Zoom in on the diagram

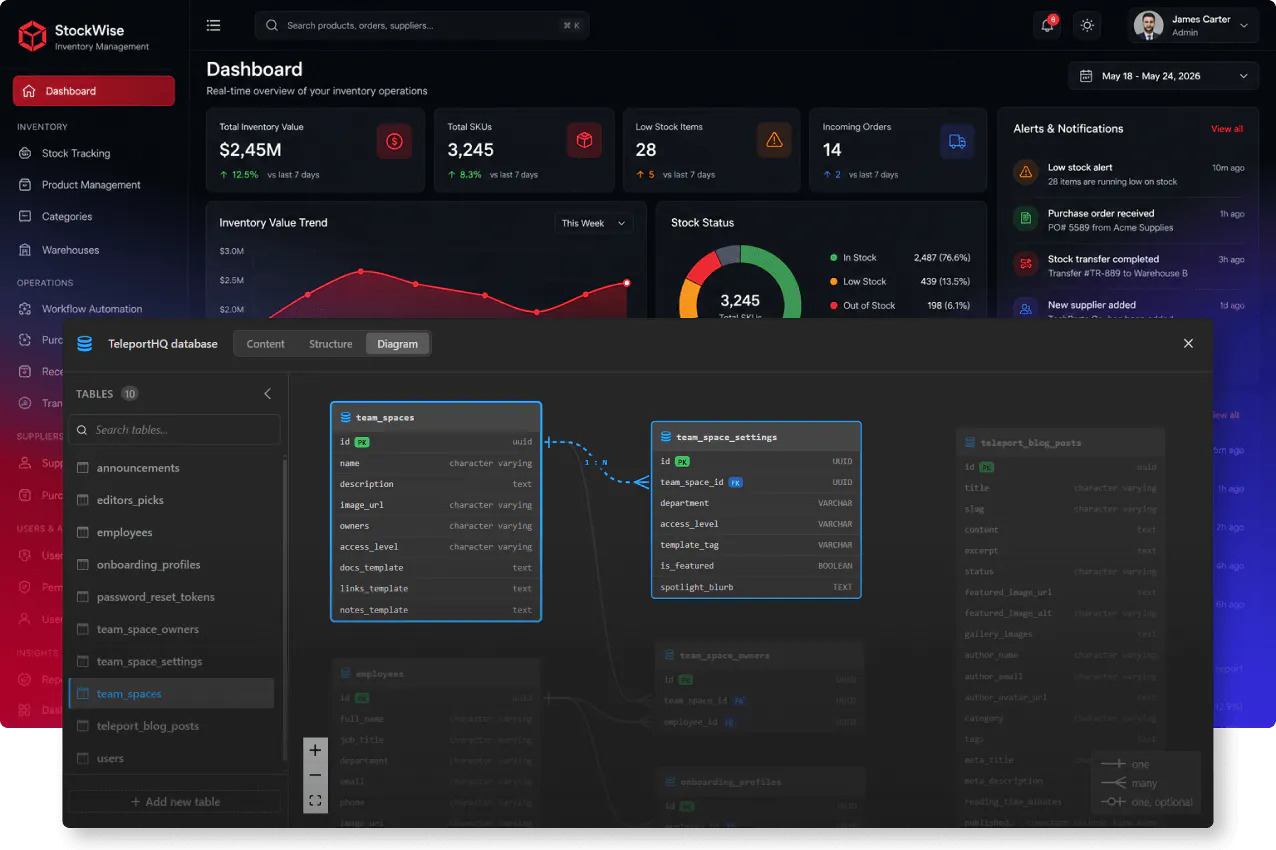point(315,750)
